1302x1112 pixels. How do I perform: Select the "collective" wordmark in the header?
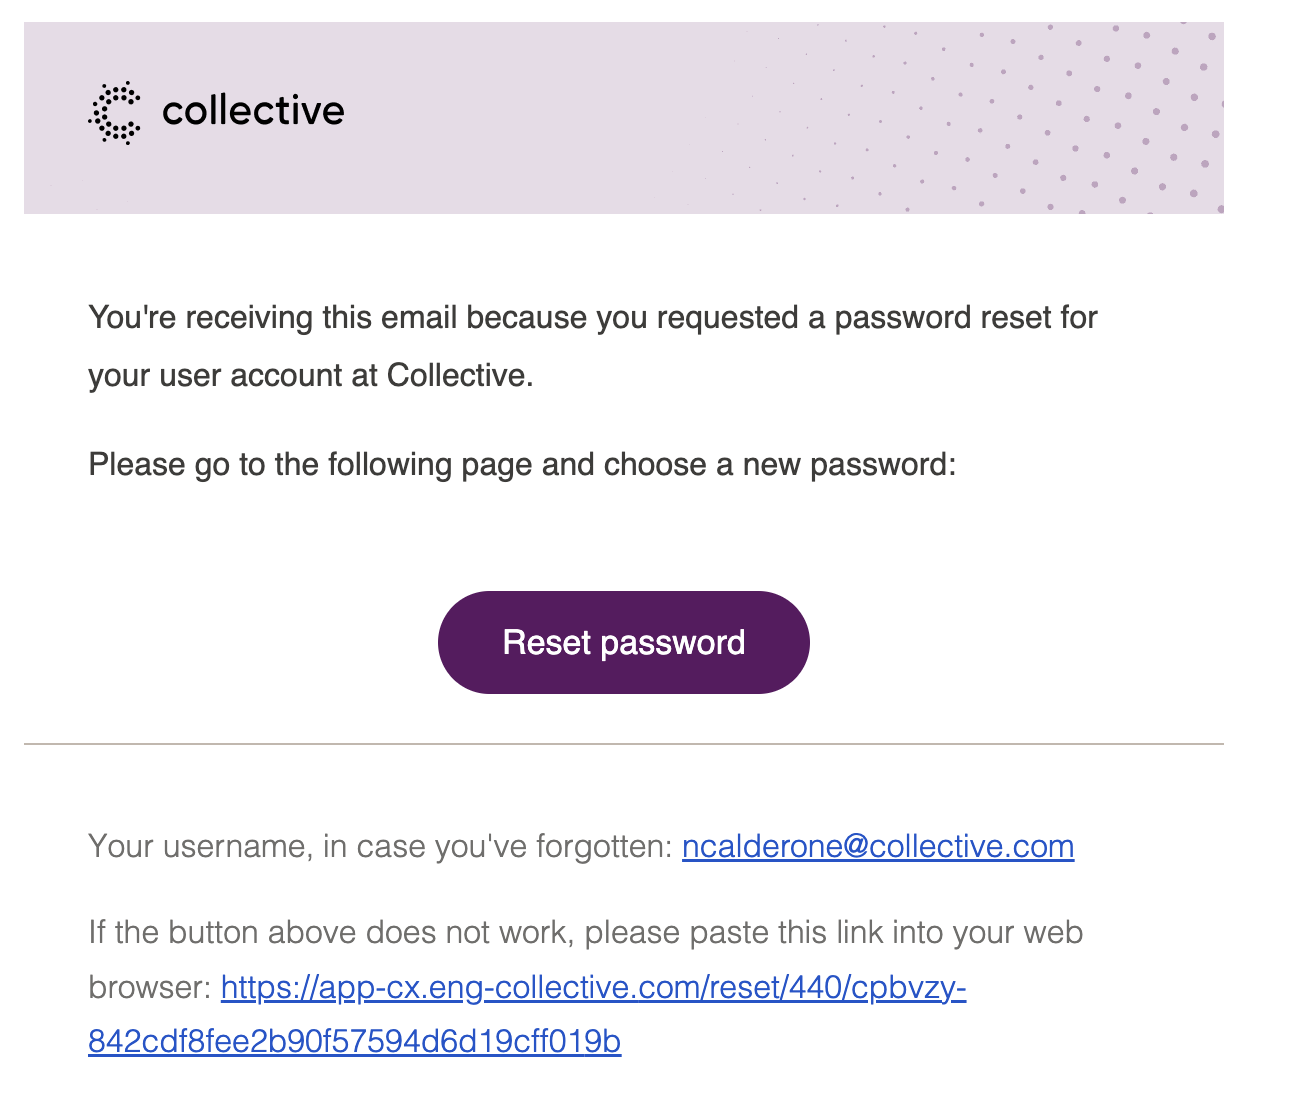tap(253, 110)
